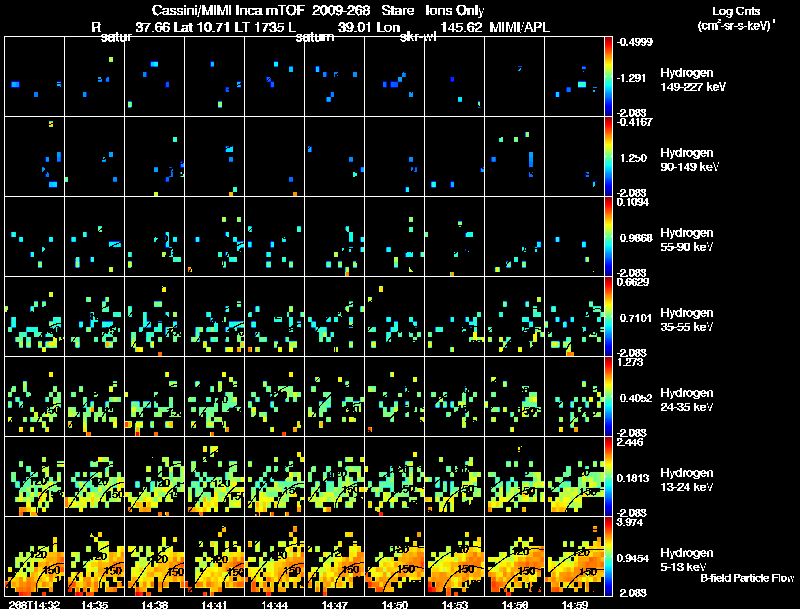Image resolution: width=800 pixels, height=609 pixels.
Task: Select the 14:56 time label
Action: click(514, 604)
